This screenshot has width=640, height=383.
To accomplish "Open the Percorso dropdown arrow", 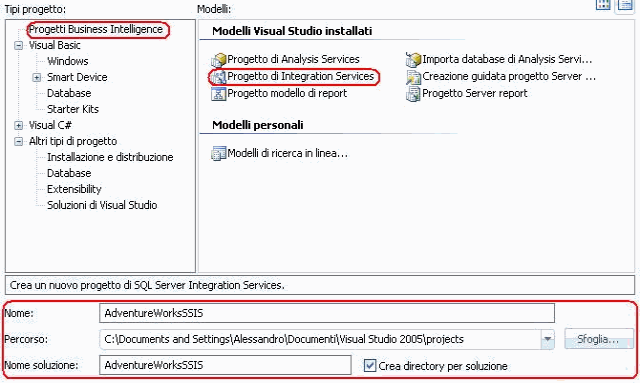I will 547,339.
